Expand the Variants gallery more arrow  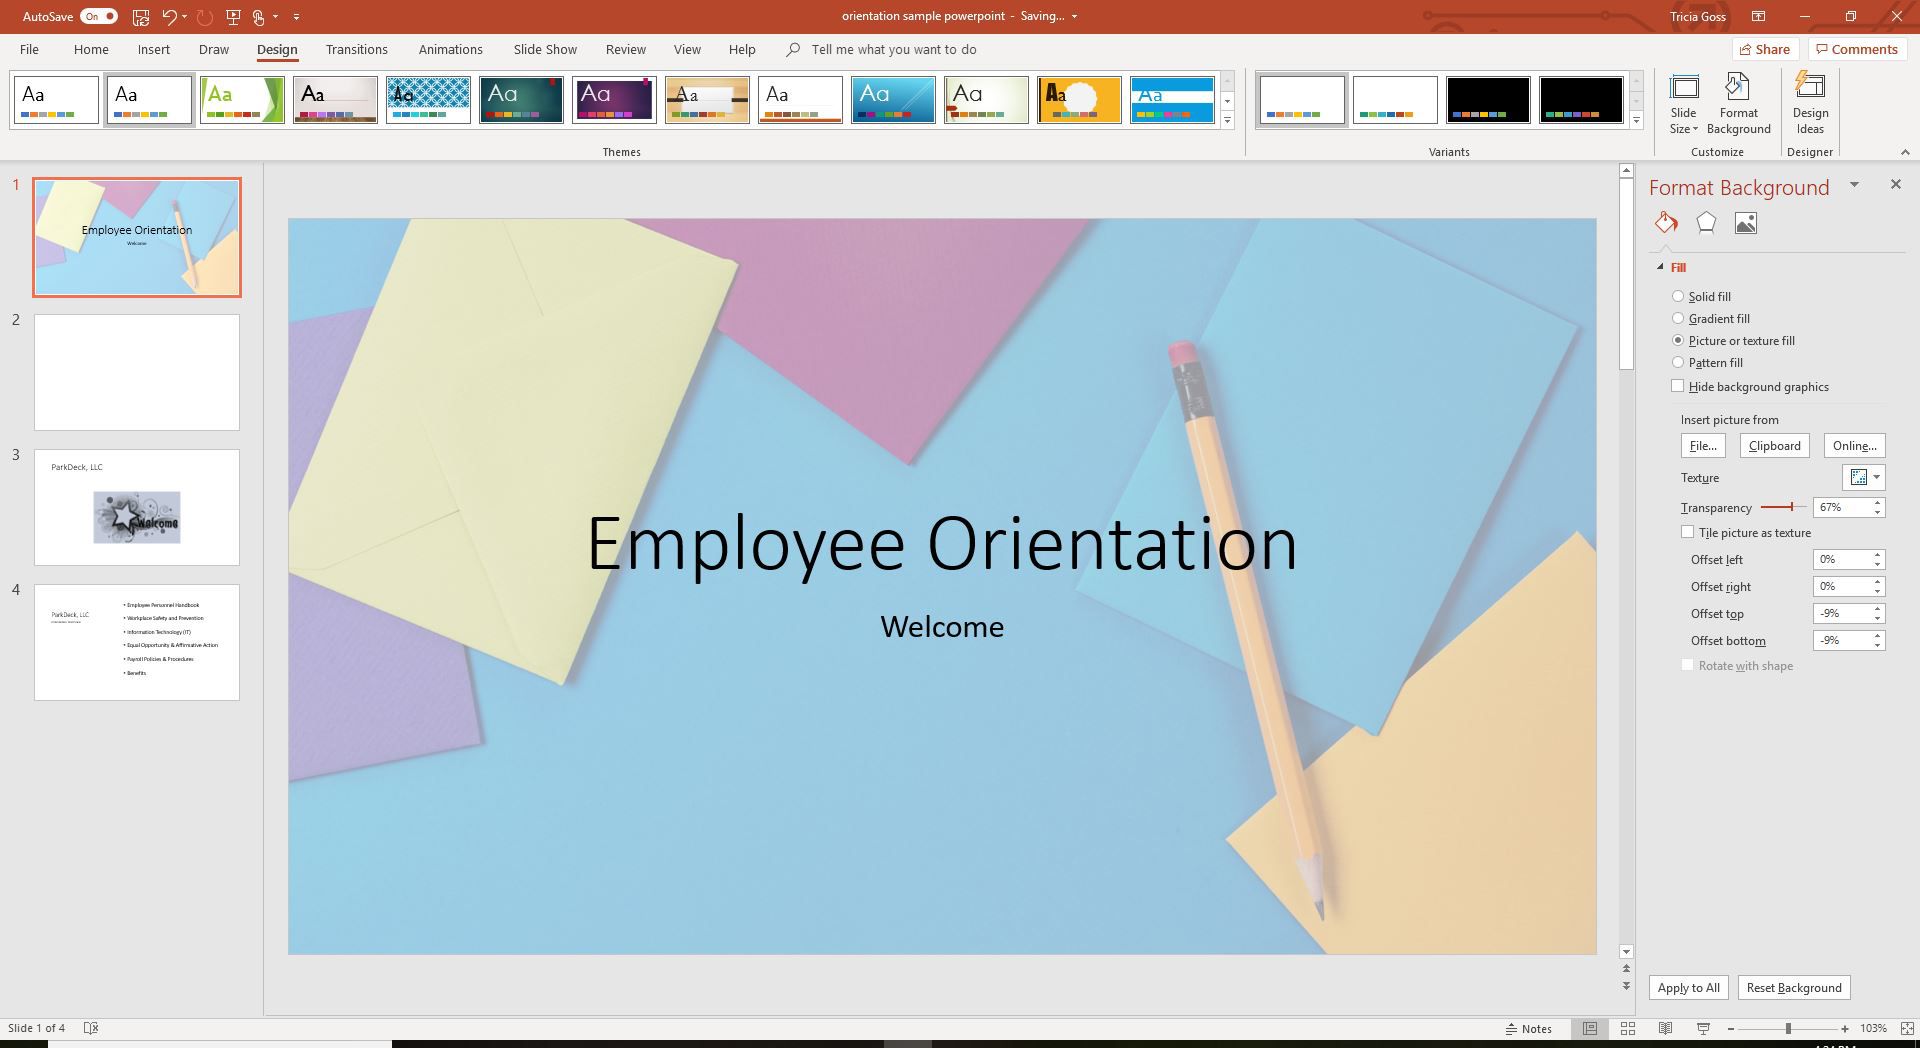[x=1636, y=121]
